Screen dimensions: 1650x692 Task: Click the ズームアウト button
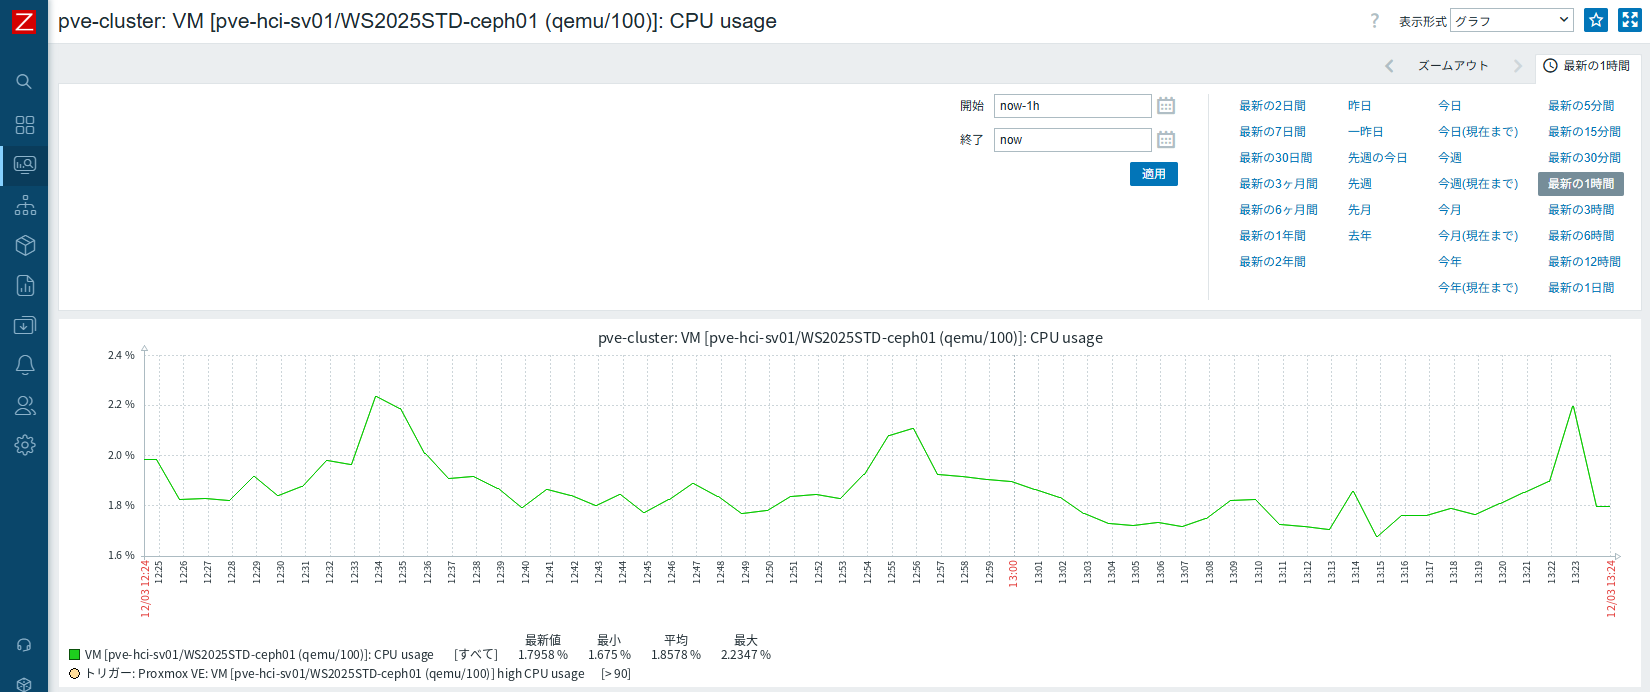pos(1452,66)
